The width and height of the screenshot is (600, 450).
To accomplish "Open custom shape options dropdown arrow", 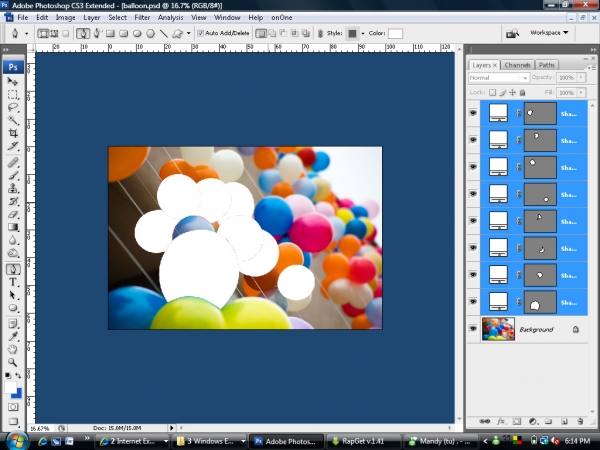I will click(188, 34).
